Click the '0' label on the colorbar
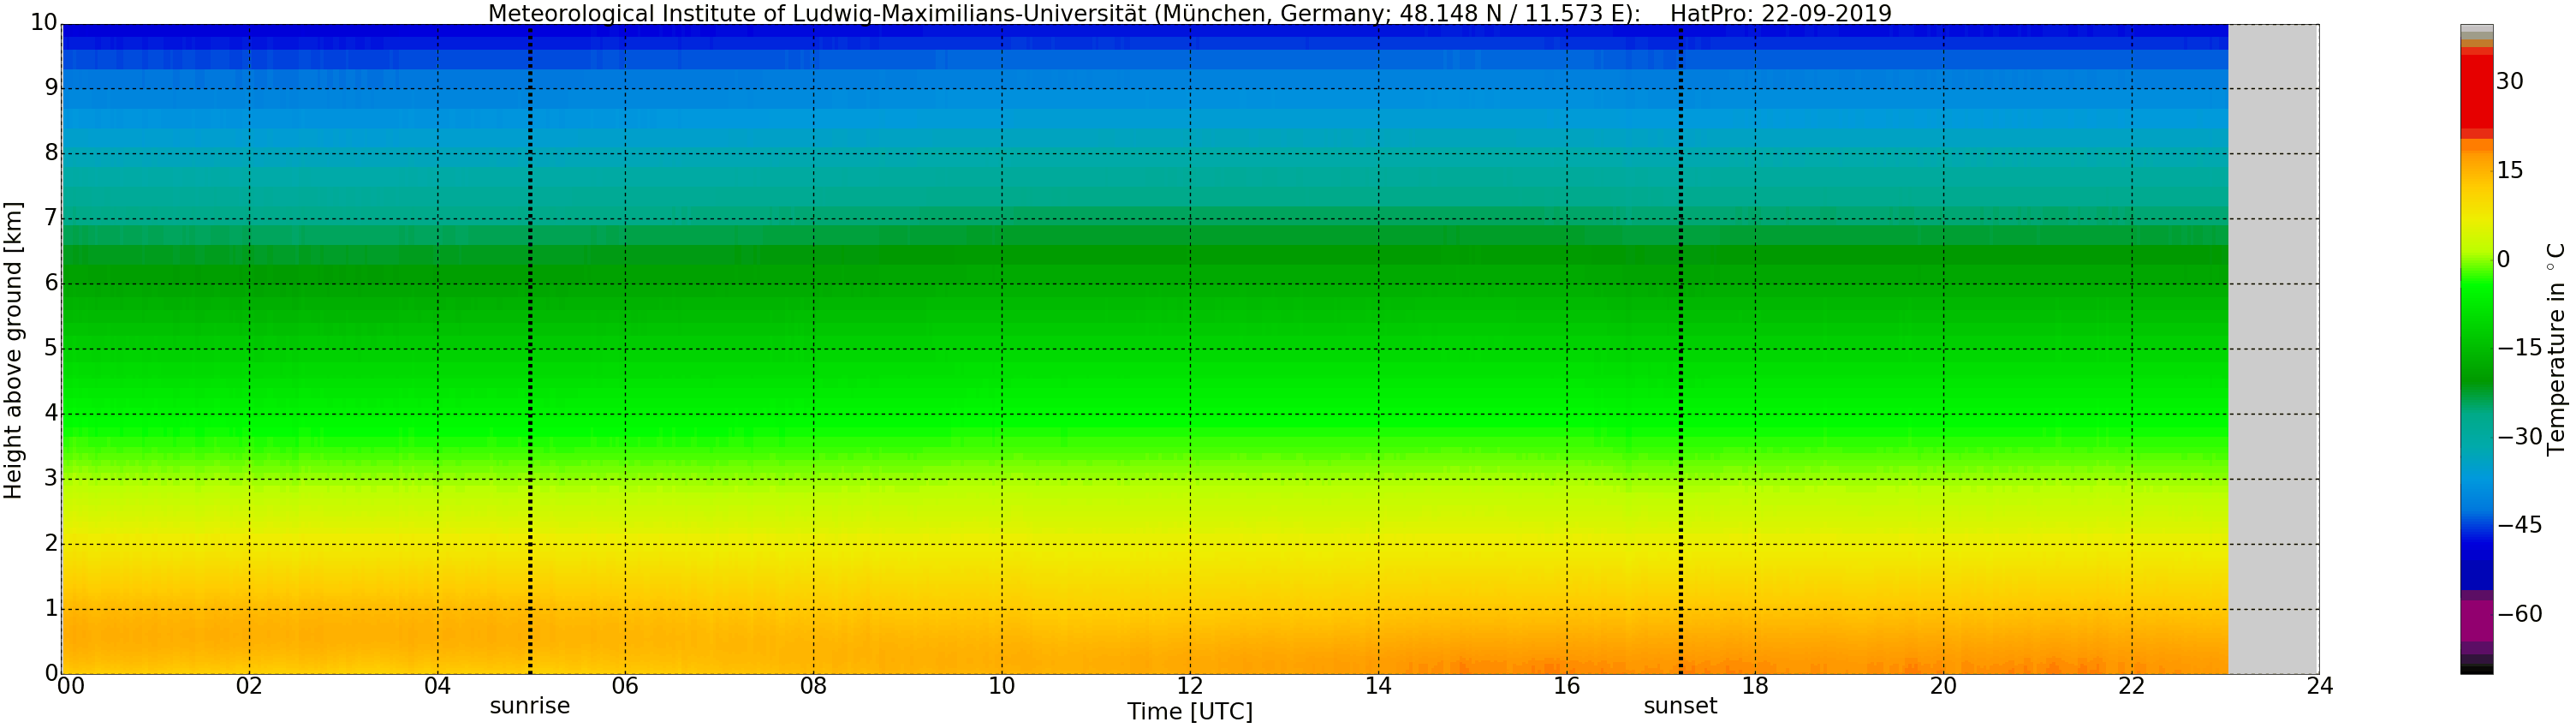The image size is (2576, 728). (2503, 260)
